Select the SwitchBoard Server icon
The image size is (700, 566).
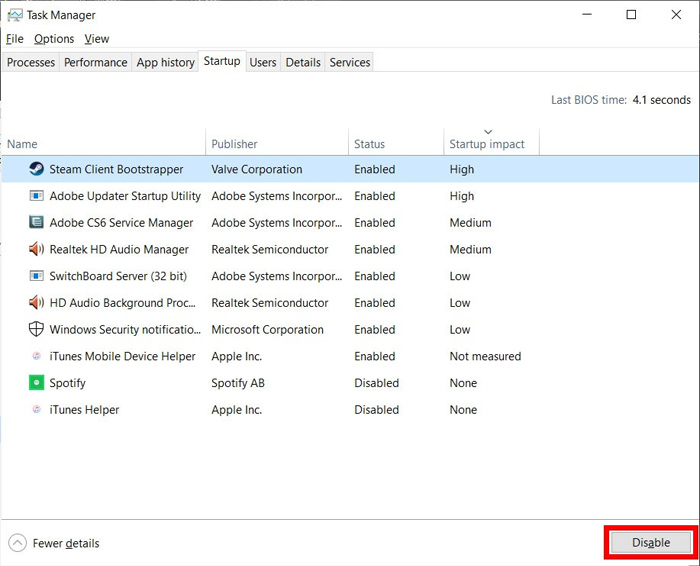tap(36, 276)
